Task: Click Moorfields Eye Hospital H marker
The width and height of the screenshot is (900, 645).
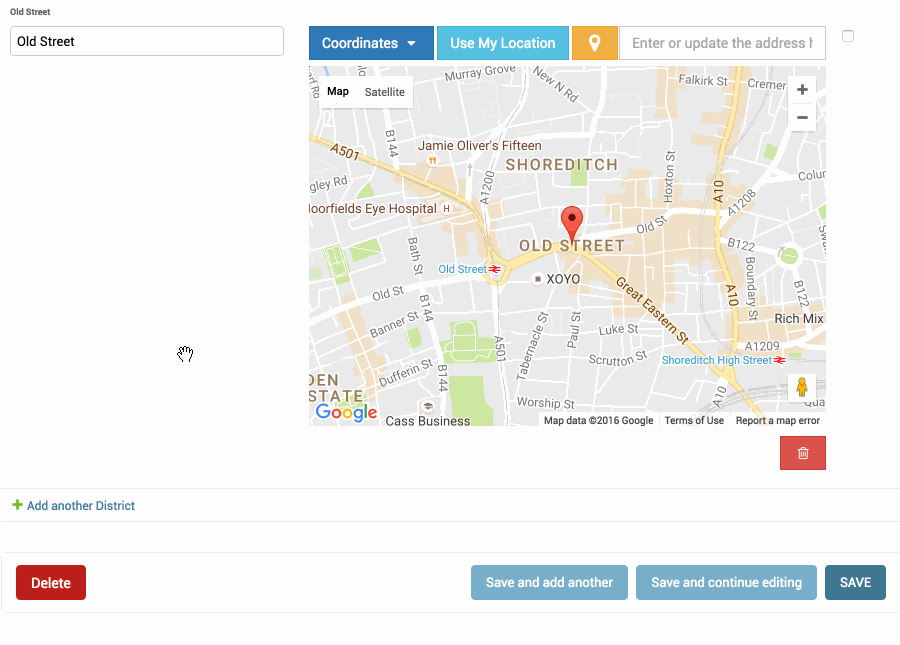Action: (x=446, y=209)
